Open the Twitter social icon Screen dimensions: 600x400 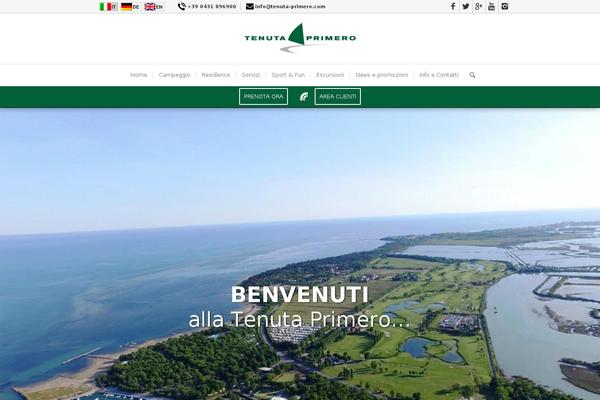point(466,6)
